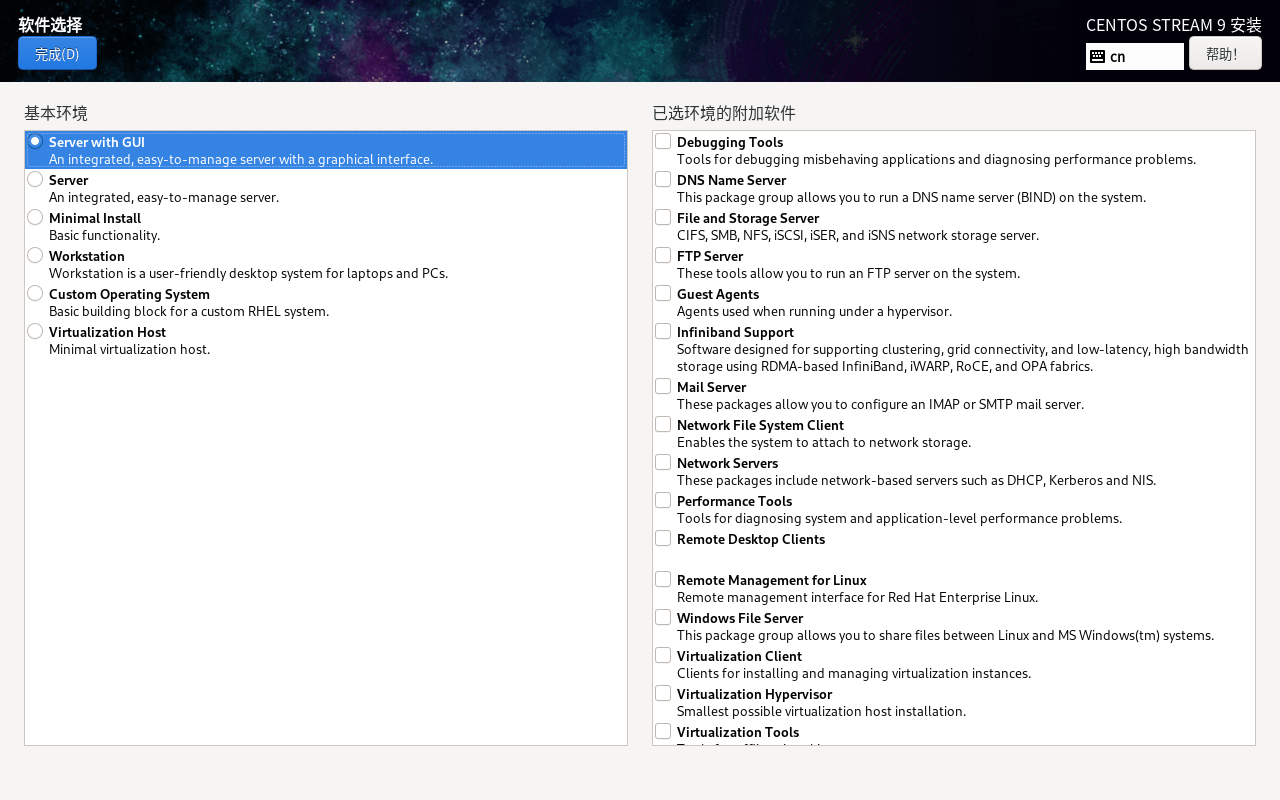1280x800 pixels.
Task: Choose the Minimal Install radio button
Action: point(35,217)
